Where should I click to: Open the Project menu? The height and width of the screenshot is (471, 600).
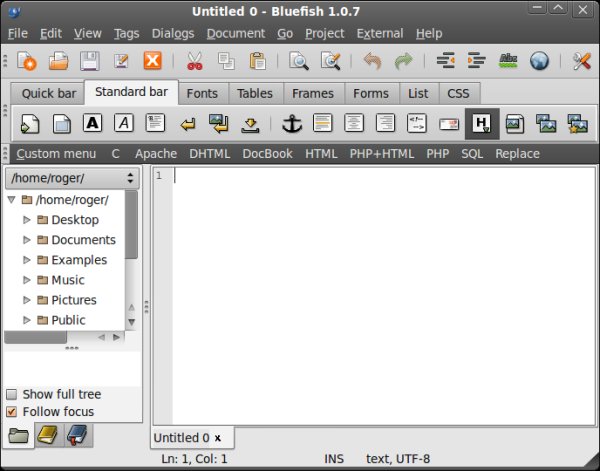click(324, 34)
